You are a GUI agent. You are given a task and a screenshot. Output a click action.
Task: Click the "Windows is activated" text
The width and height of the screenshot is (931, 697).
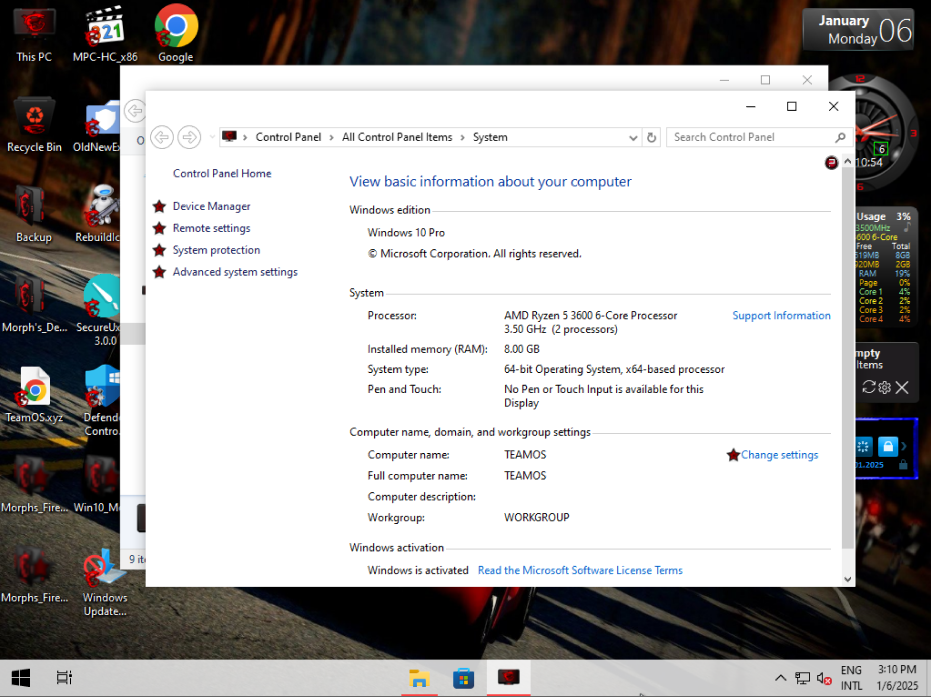point(418,571)
